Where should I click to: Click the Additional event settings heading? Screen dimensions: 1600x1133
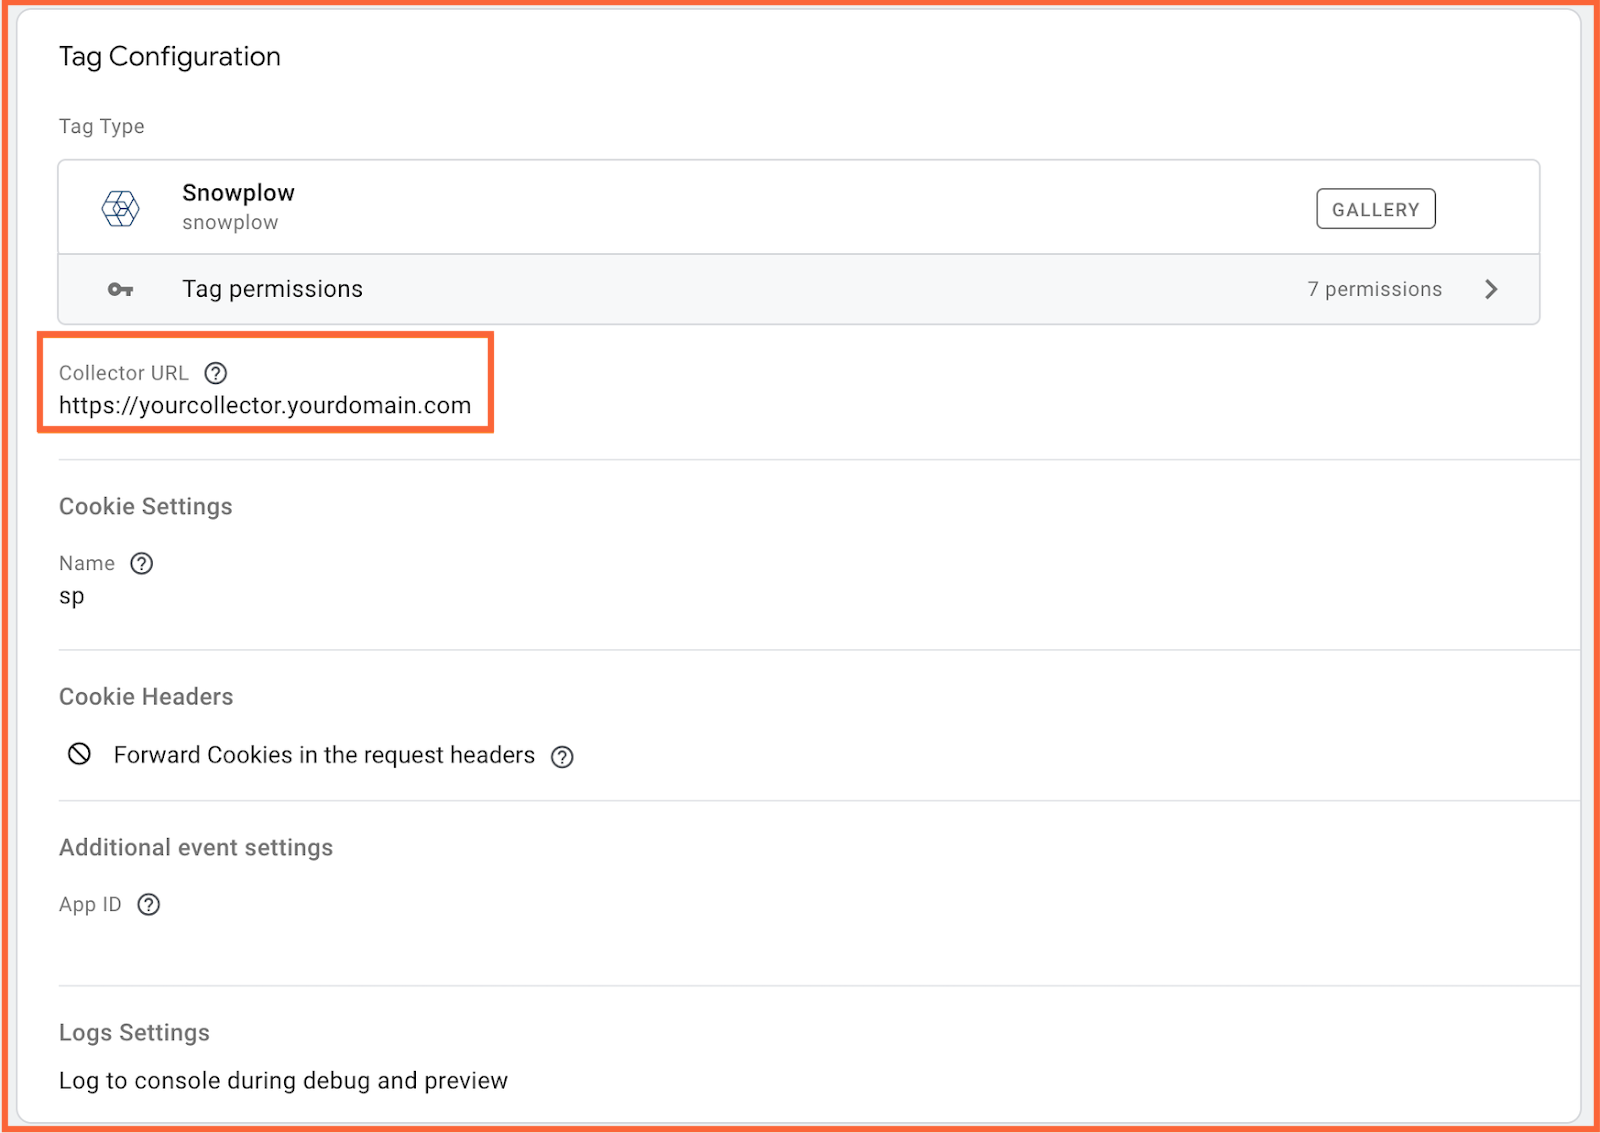tap(196, 847)
